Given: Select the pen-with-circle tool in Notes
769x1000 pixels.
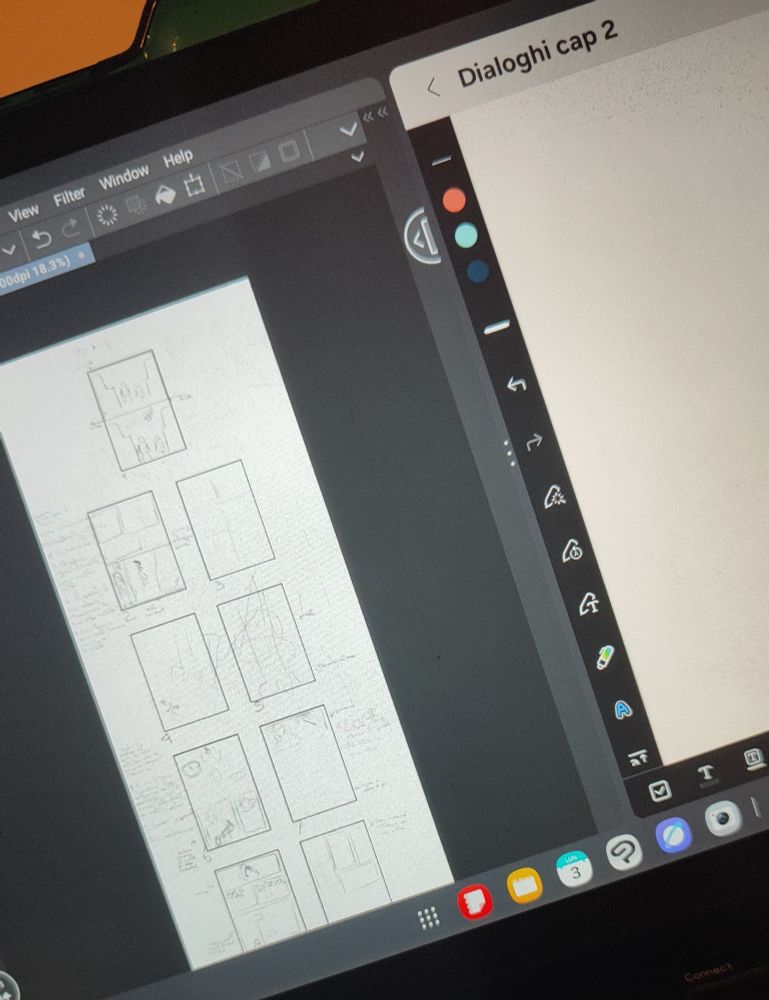Looking at the screenshot, I should 571,550.
